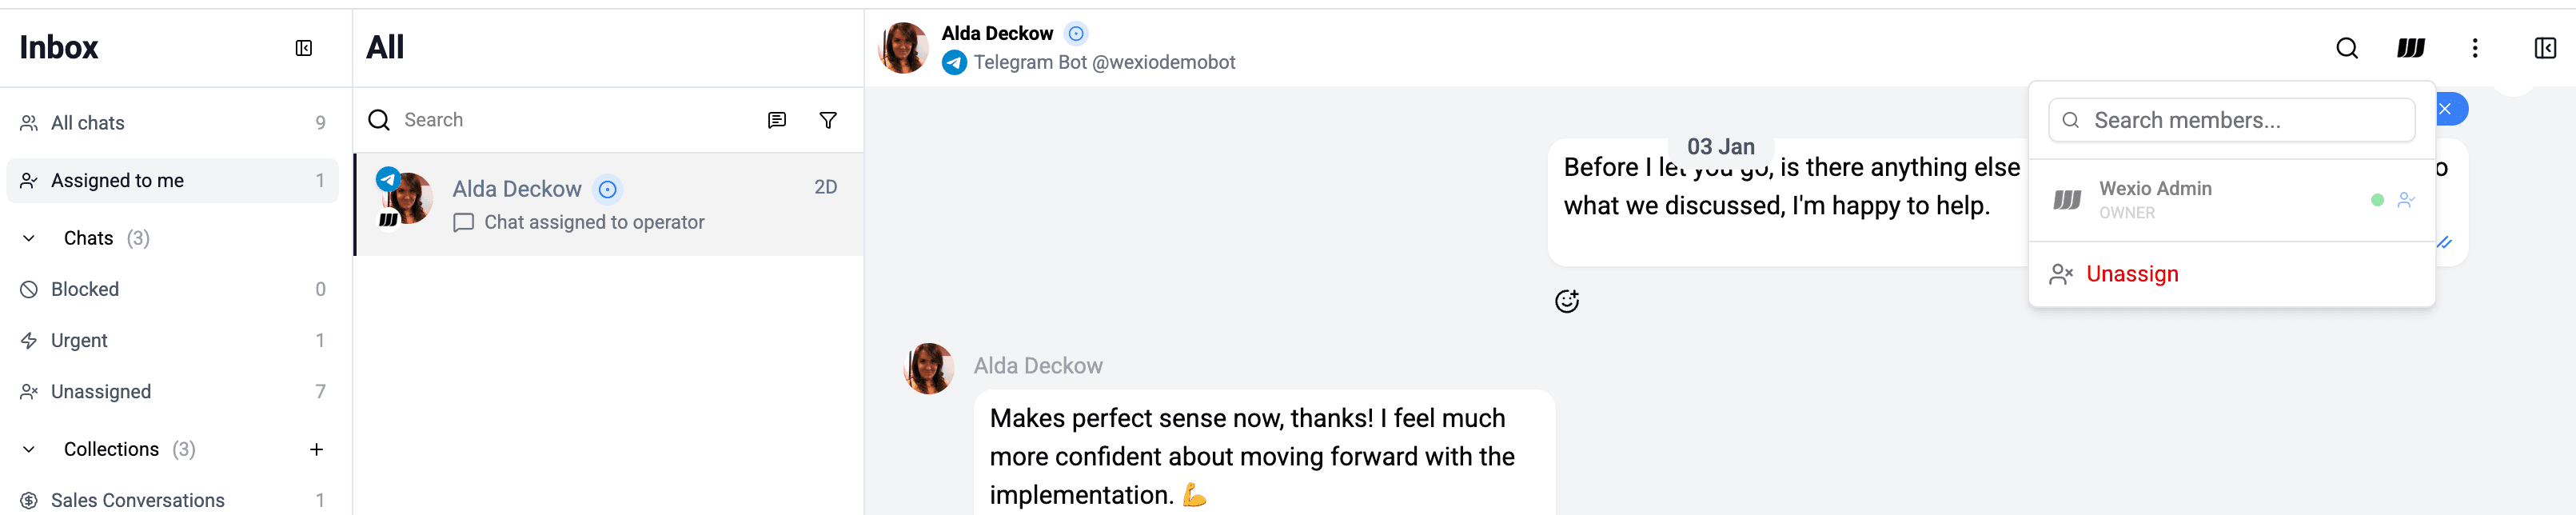The image size is (2576, 515).
Task: Toggle the right details panel icon
Action: point(2545,48)
